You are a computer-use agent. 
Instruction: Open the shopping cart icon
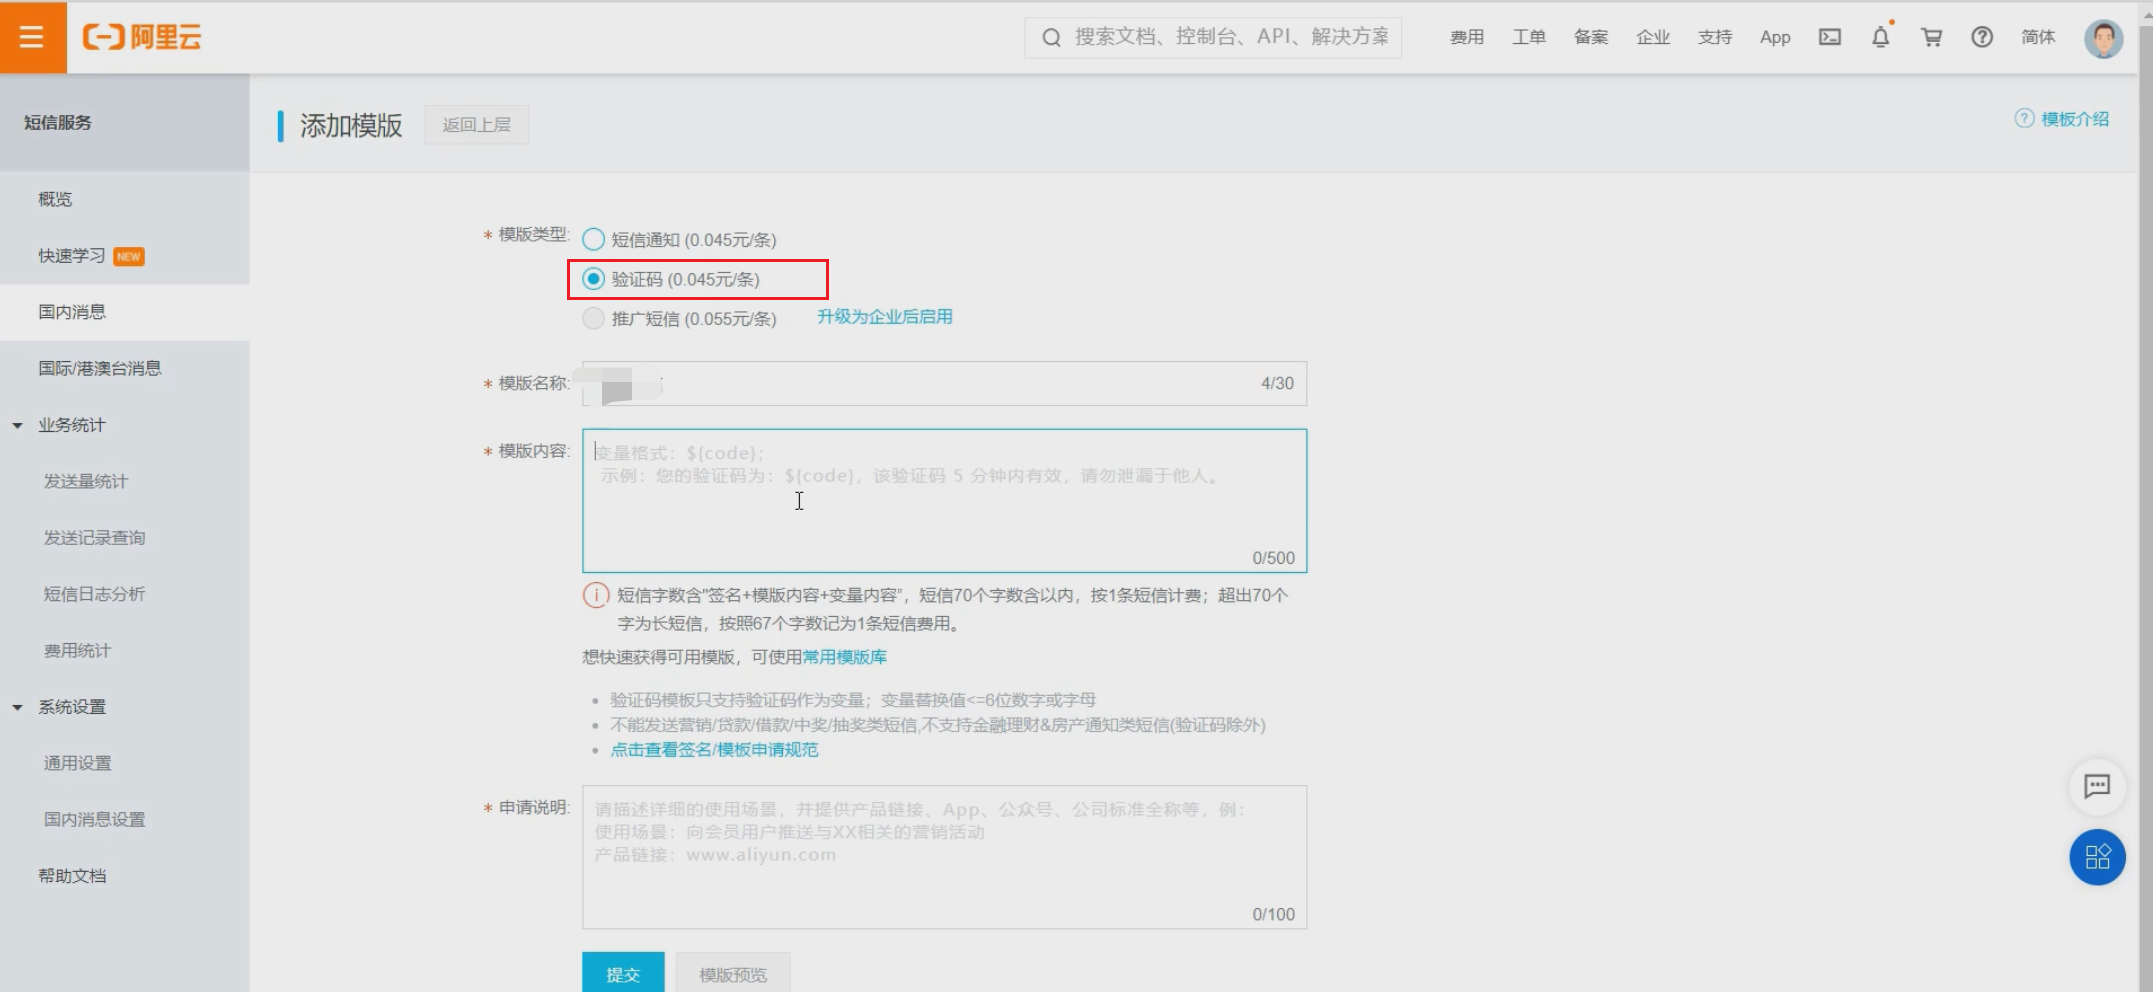click(x=1931, y=37)
